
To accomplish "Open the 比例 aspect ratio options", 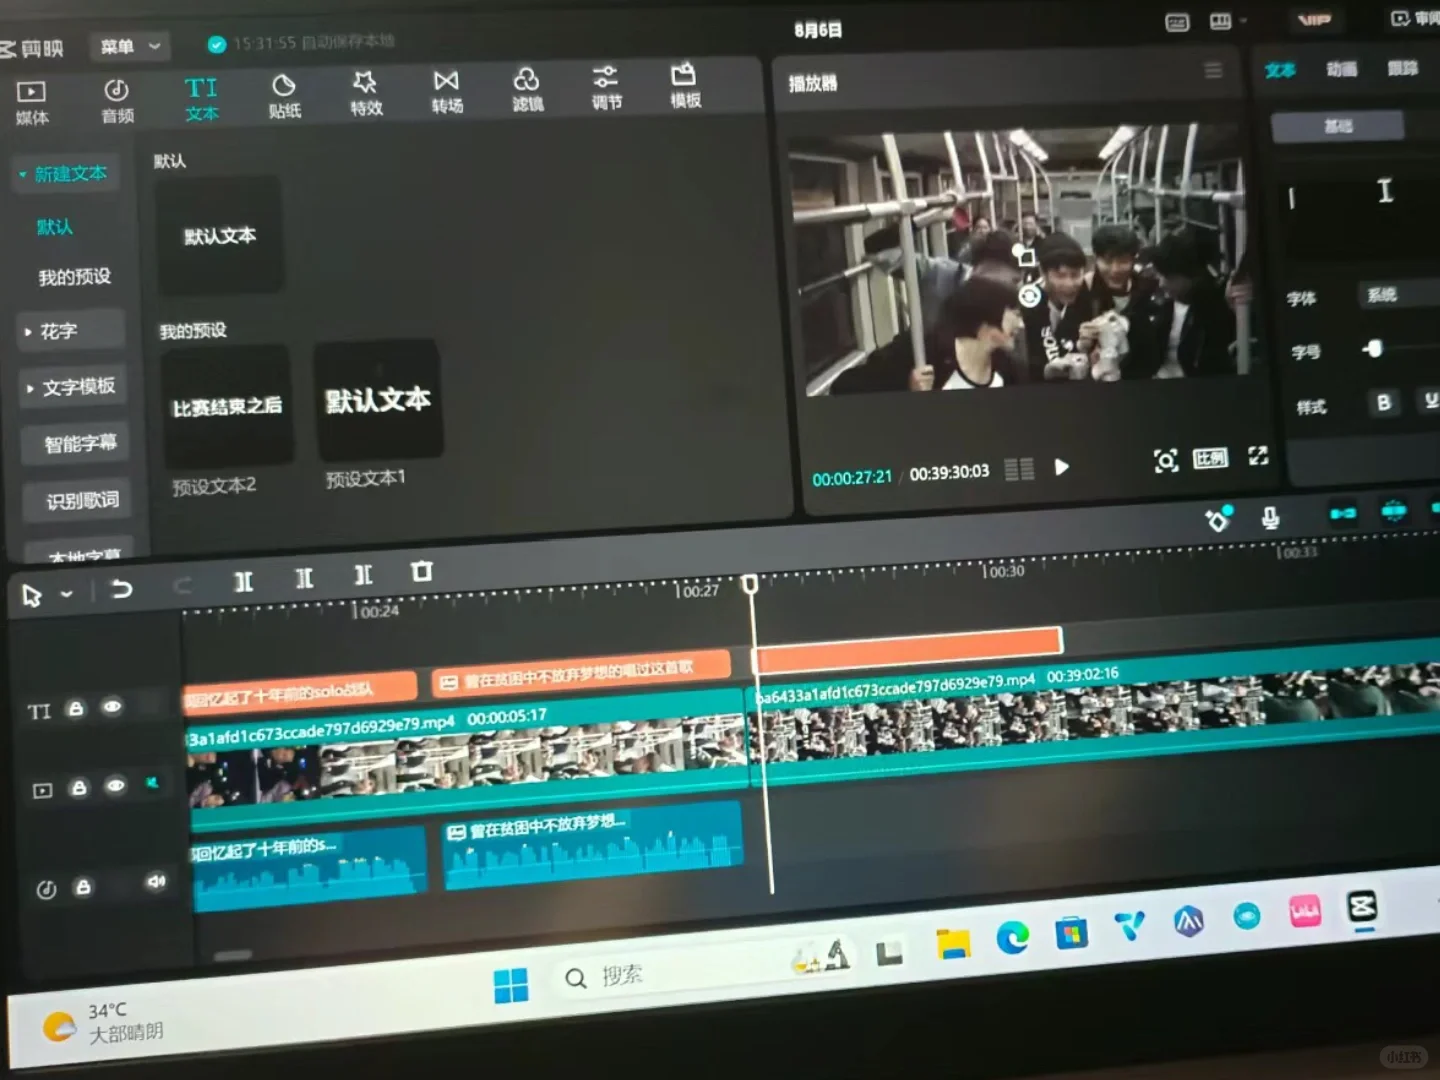I will (x=1210, y=458).
